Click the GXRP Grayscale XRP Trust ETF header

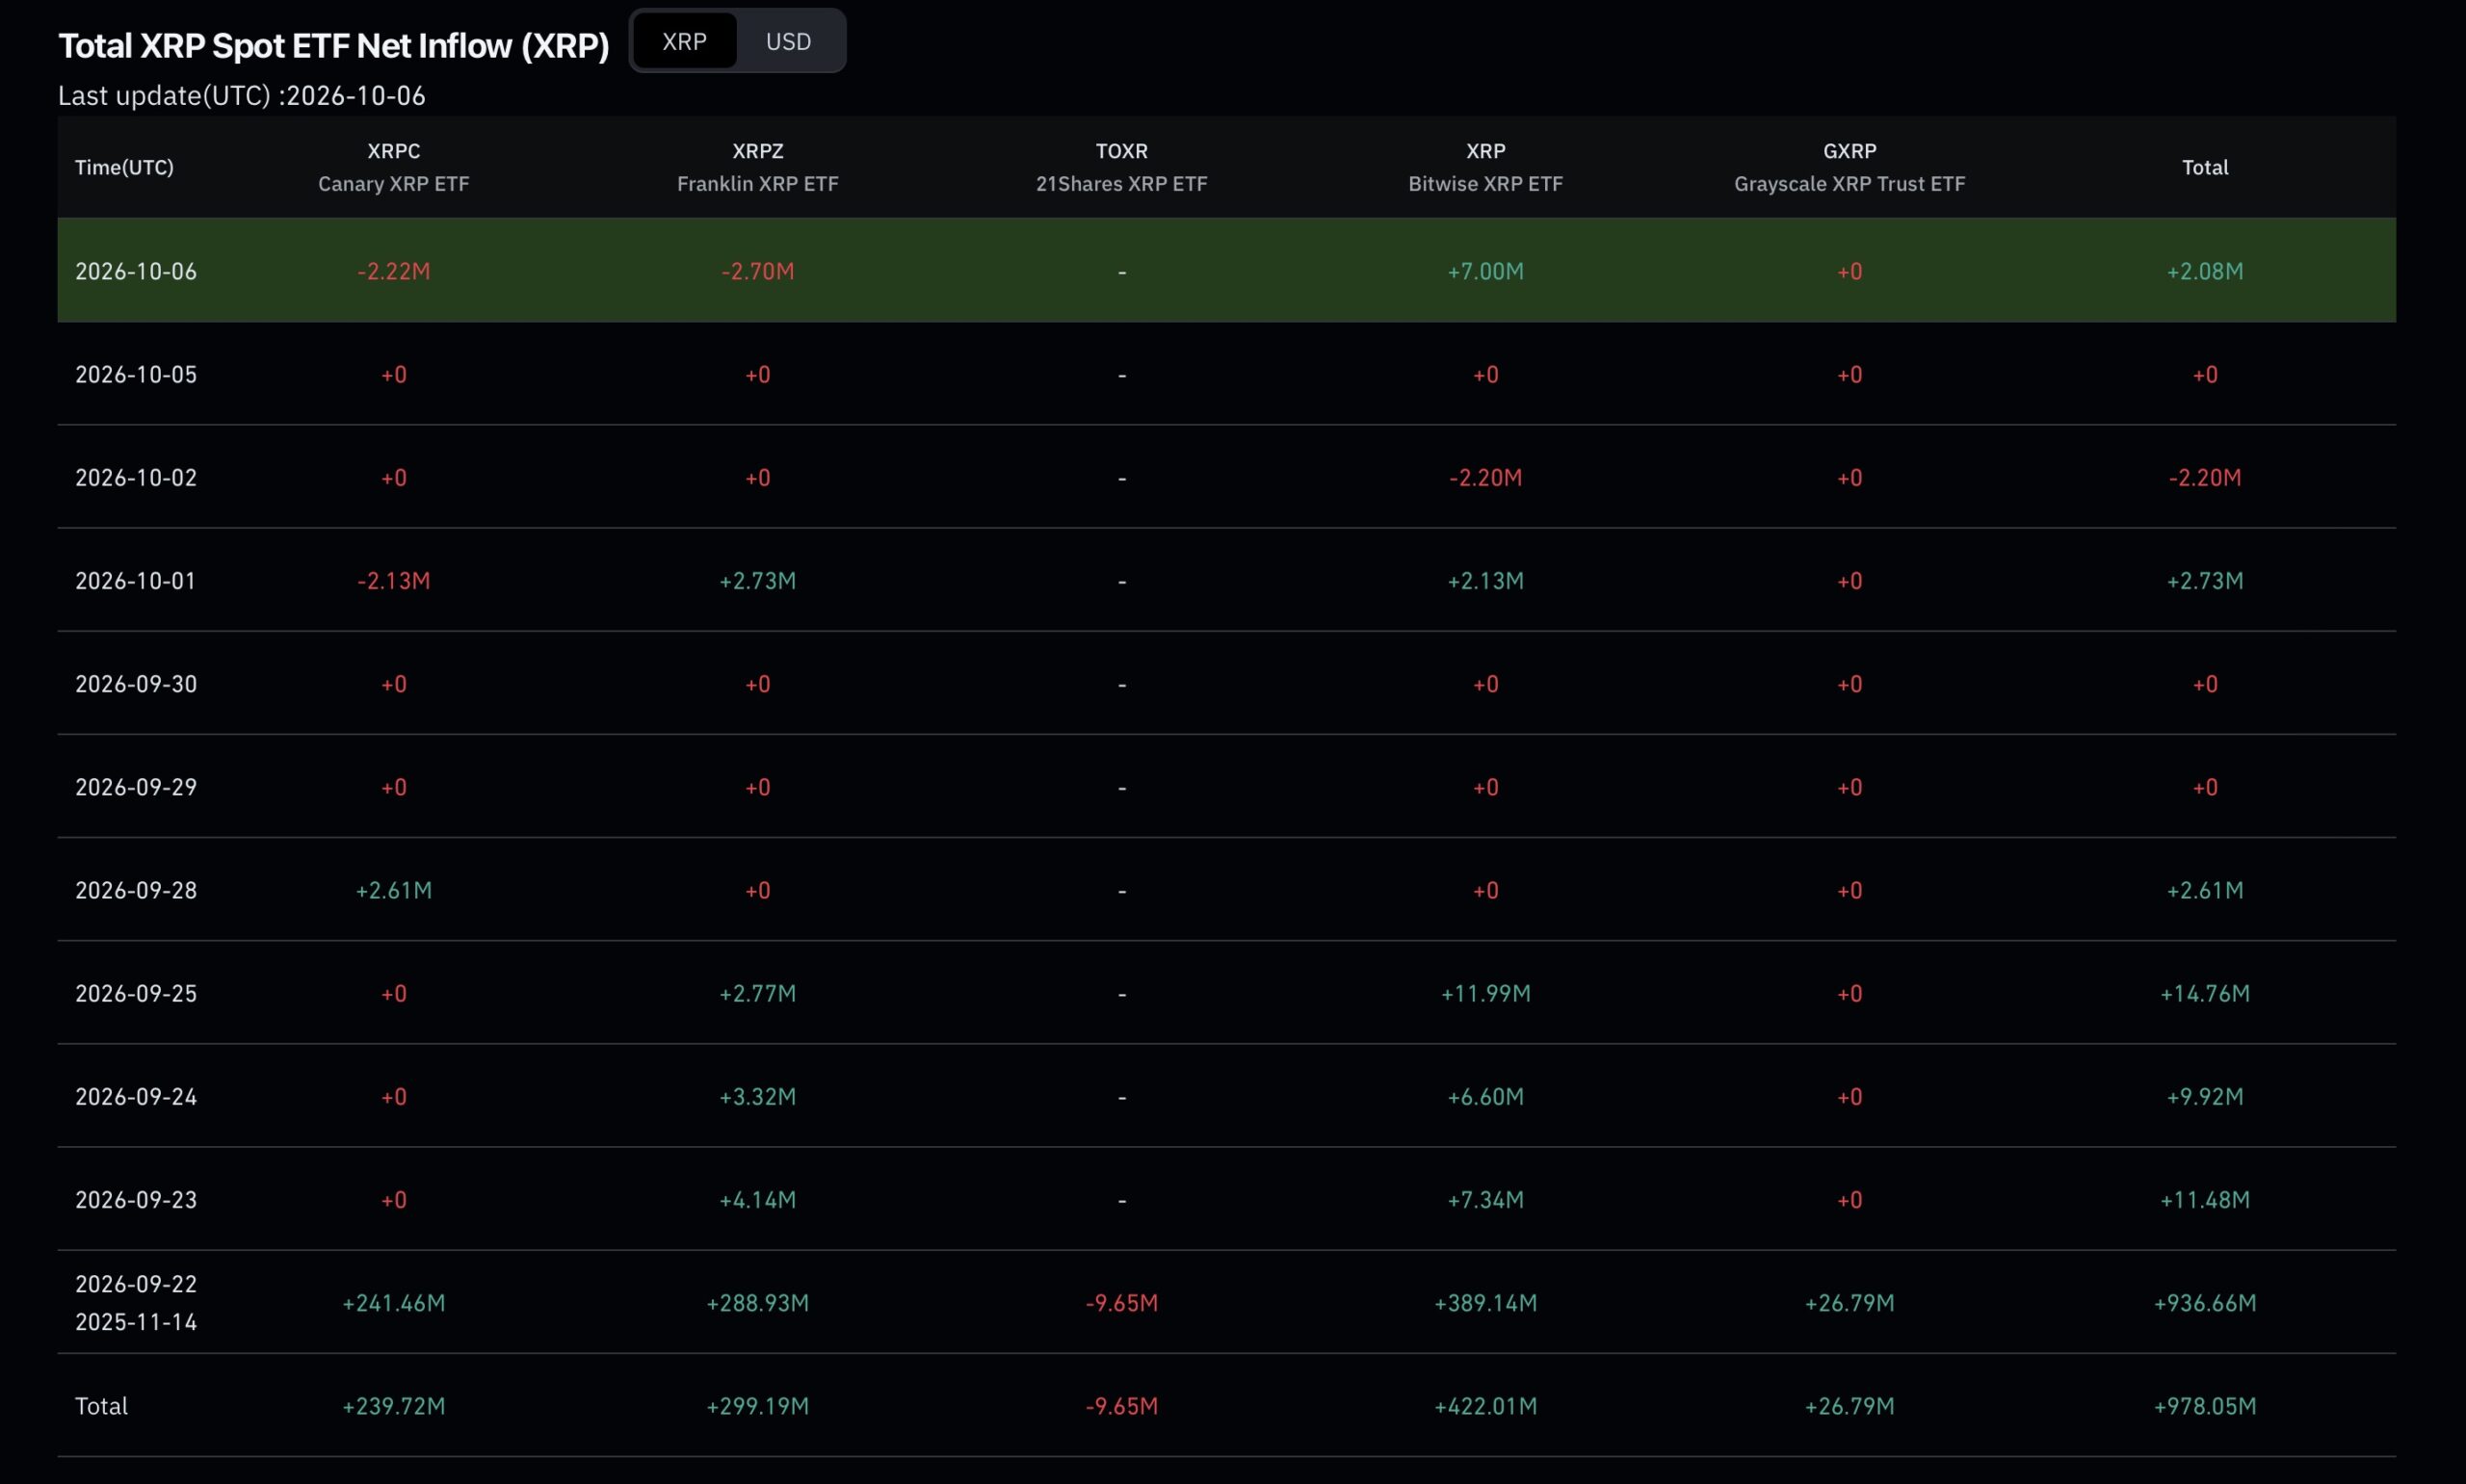click(x=1849, y=167)
